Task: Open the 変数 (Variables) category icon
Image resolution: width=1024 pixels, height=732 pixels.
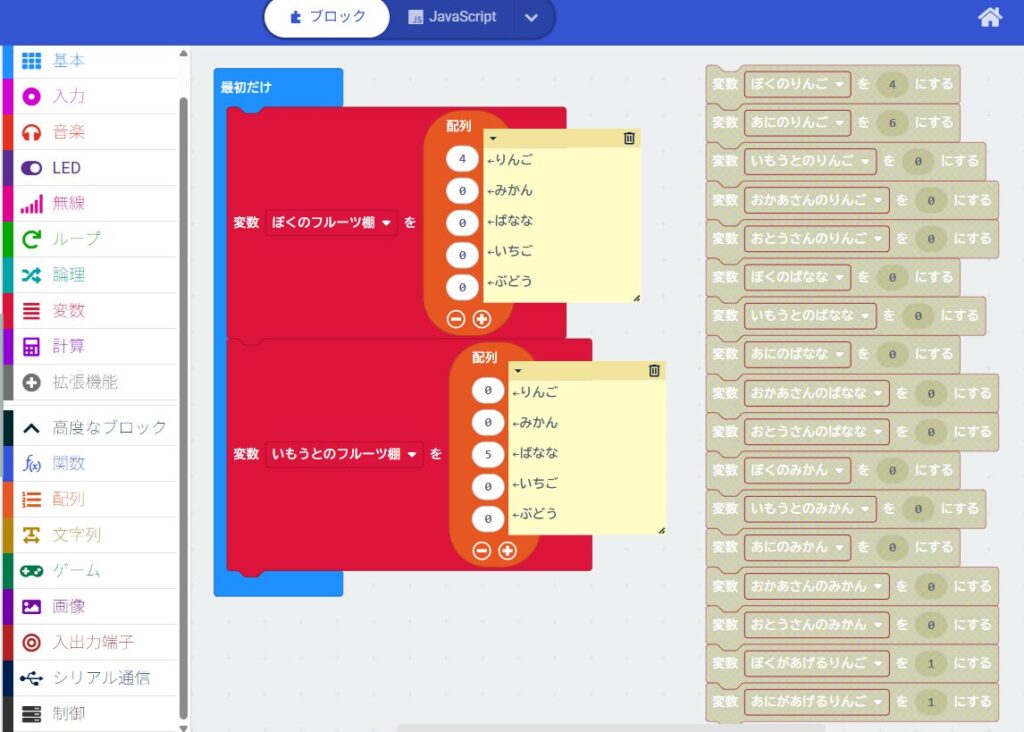Action: 31,311
